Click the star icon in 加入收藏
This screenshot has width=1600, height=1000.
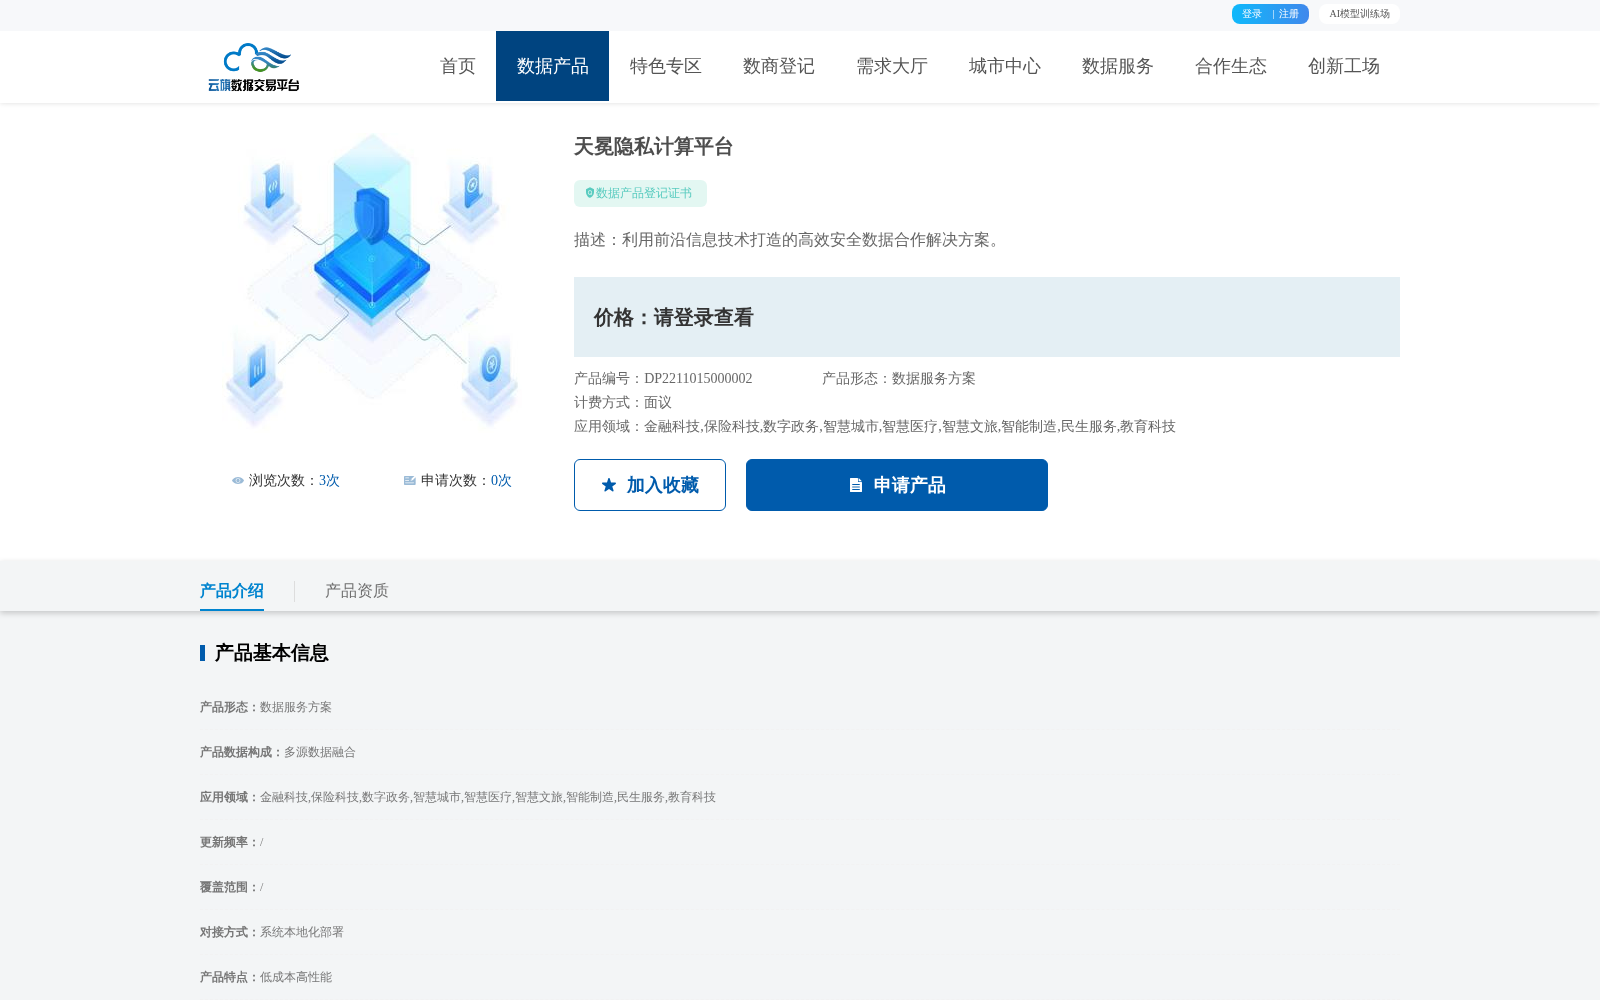(609, 485)
